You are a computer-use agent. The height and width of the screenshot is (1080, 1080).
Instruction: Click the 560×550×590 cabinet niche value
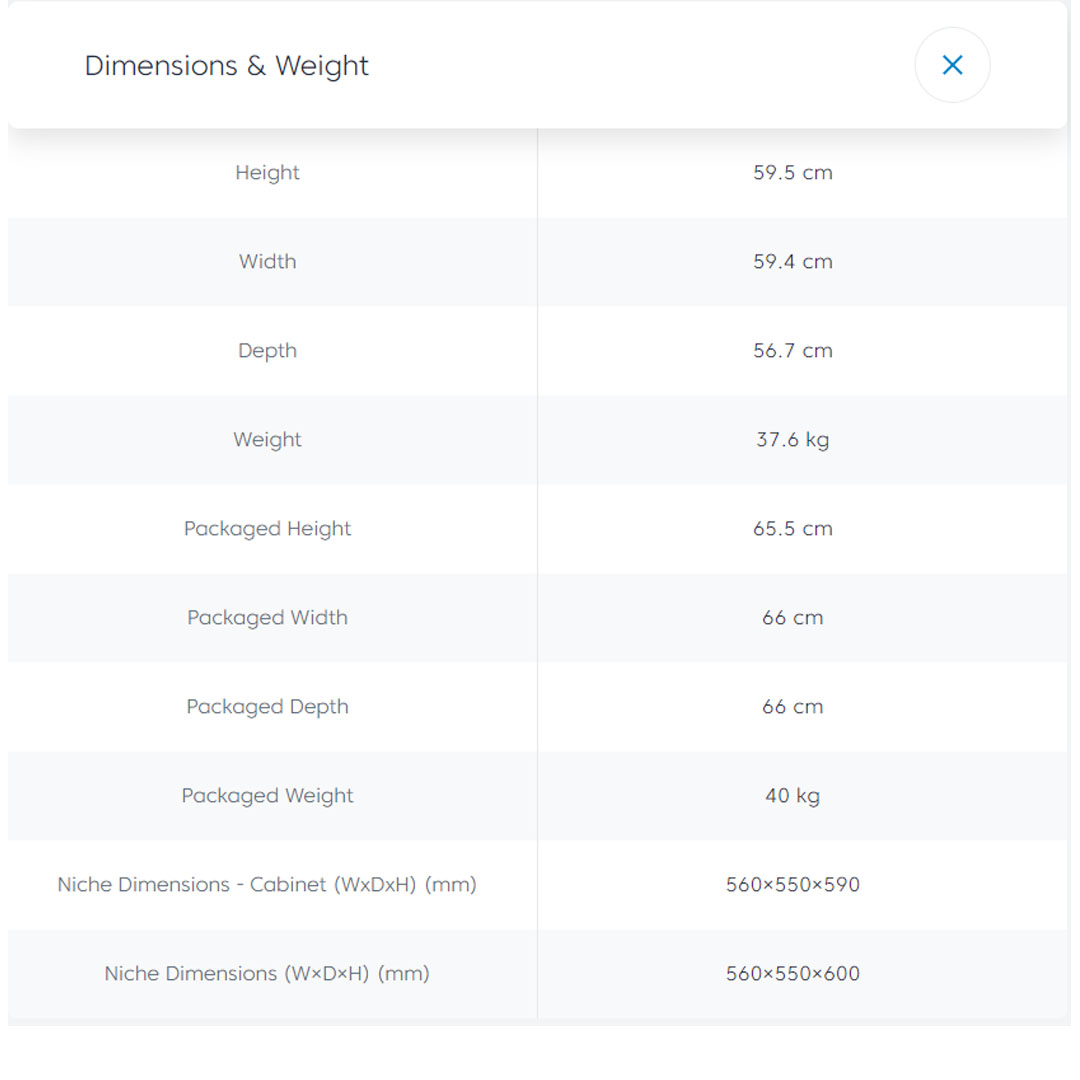792,884
